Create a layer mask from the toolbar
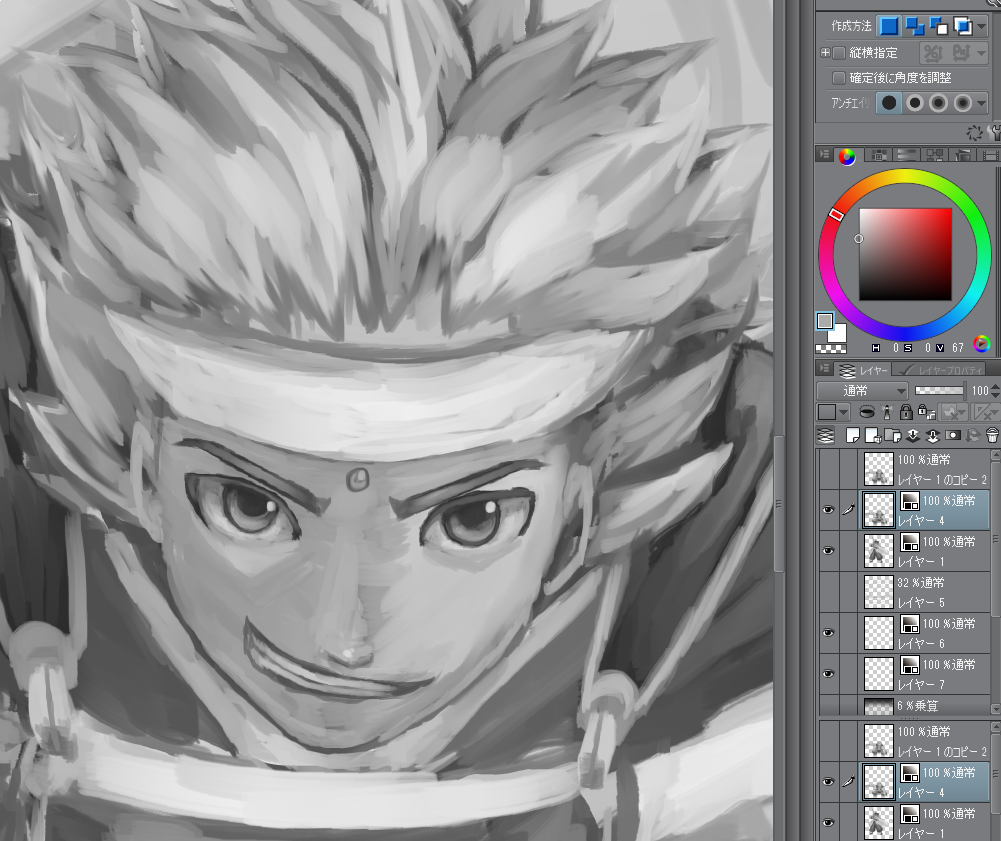The width and height of the screenshot is (1001, 841). pos(952,435)
